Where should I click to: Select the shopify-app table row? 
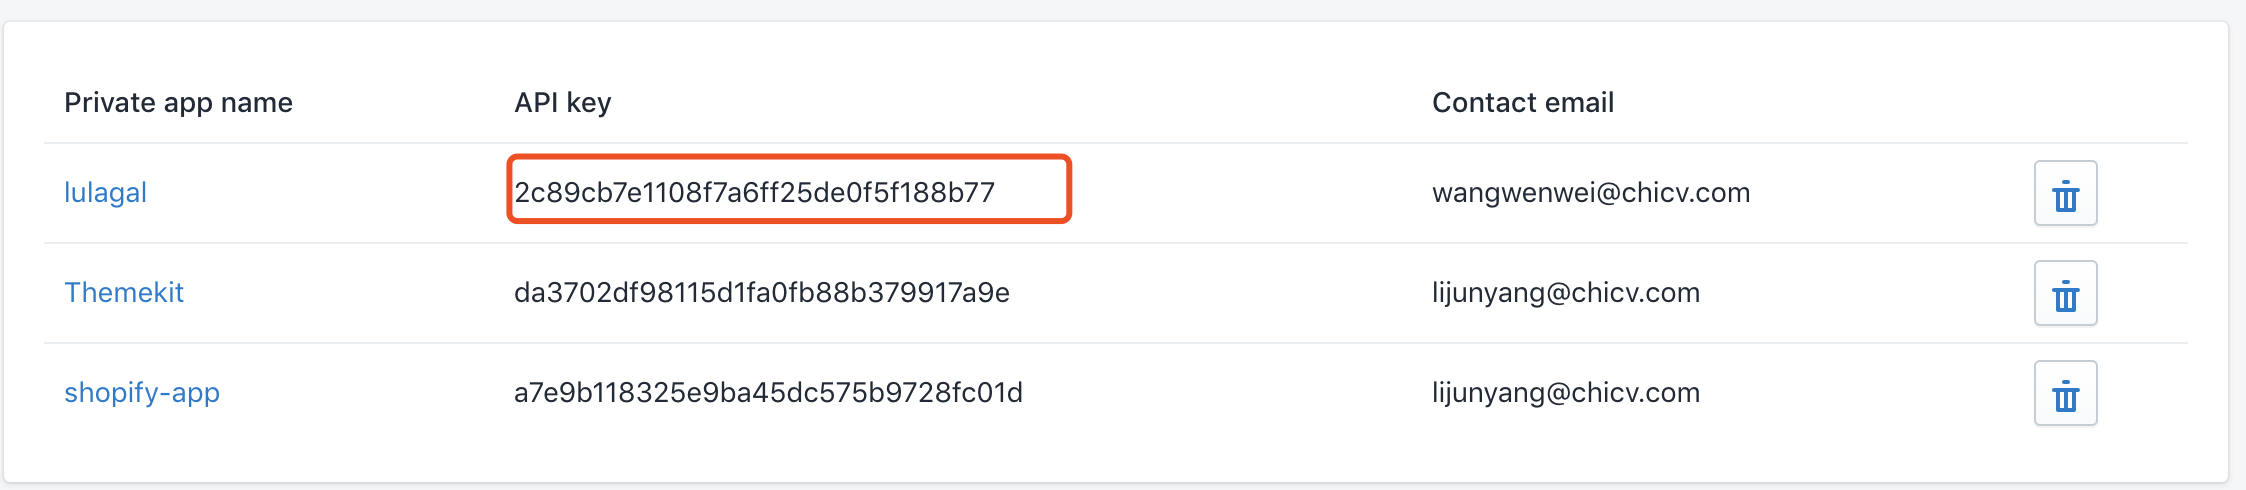[1116, 393]
